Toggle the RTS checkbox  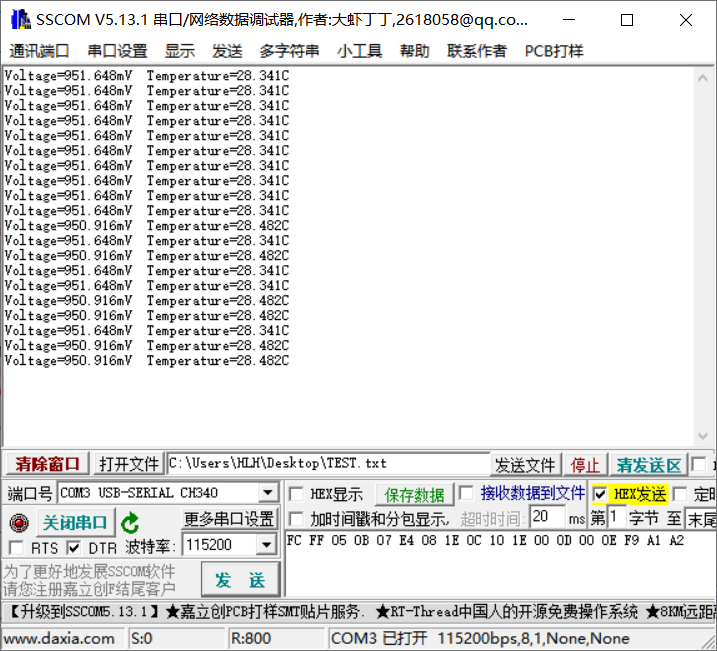[x=16, y=547]
